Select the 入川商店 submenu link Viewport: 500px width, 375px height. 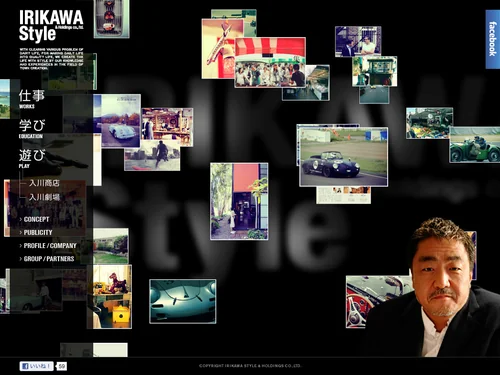click(44, 183)
